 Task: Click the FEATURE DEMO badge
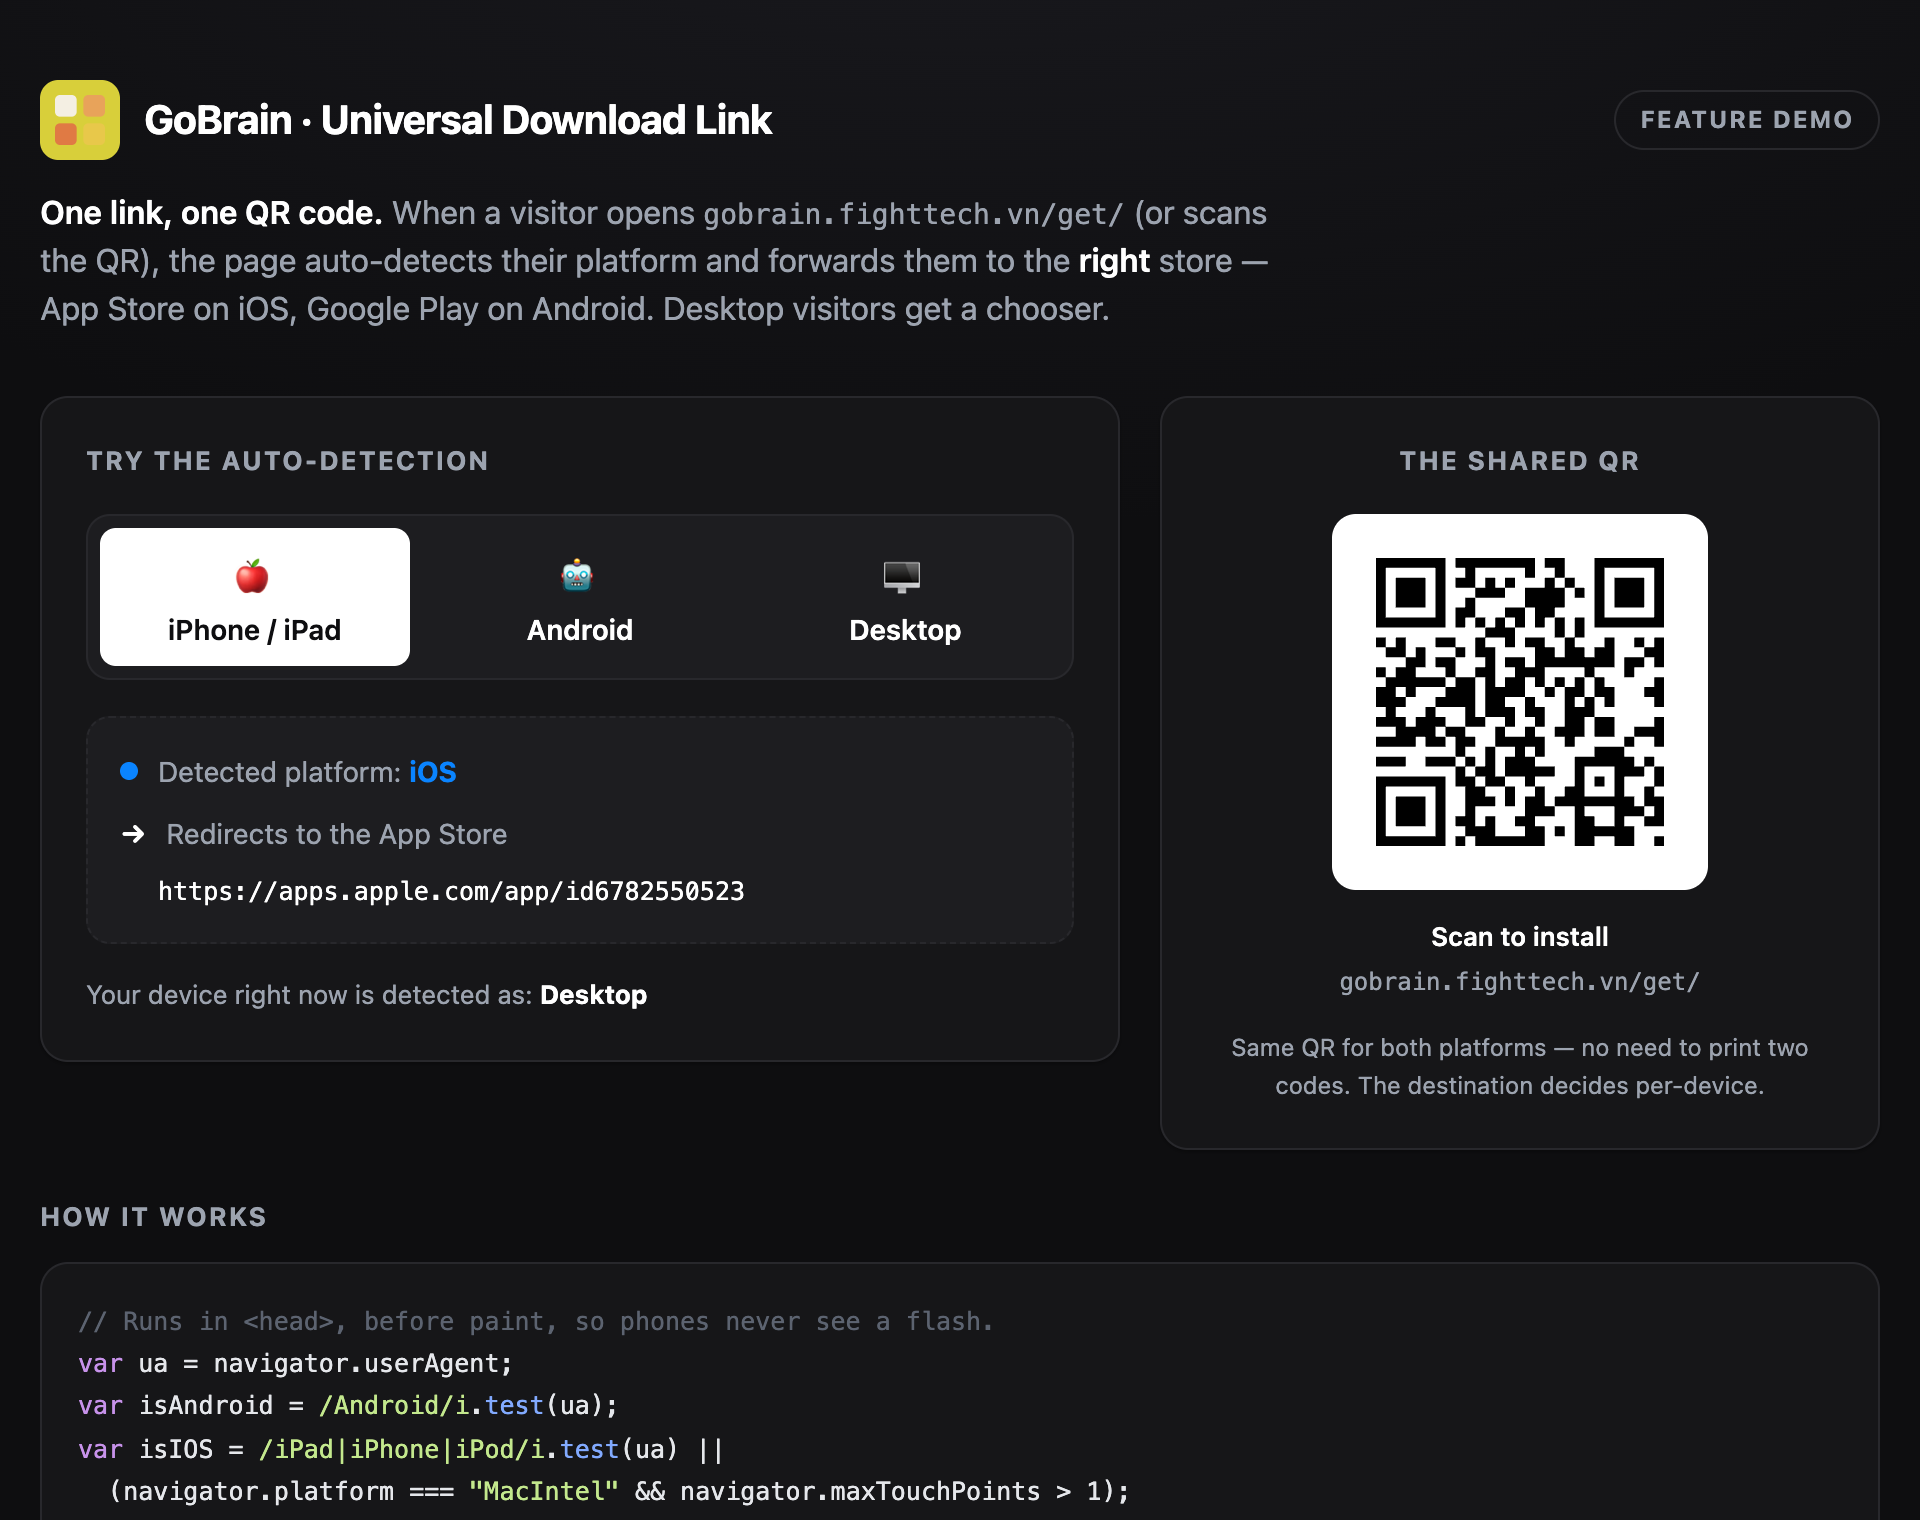(x=1746, y=120)
